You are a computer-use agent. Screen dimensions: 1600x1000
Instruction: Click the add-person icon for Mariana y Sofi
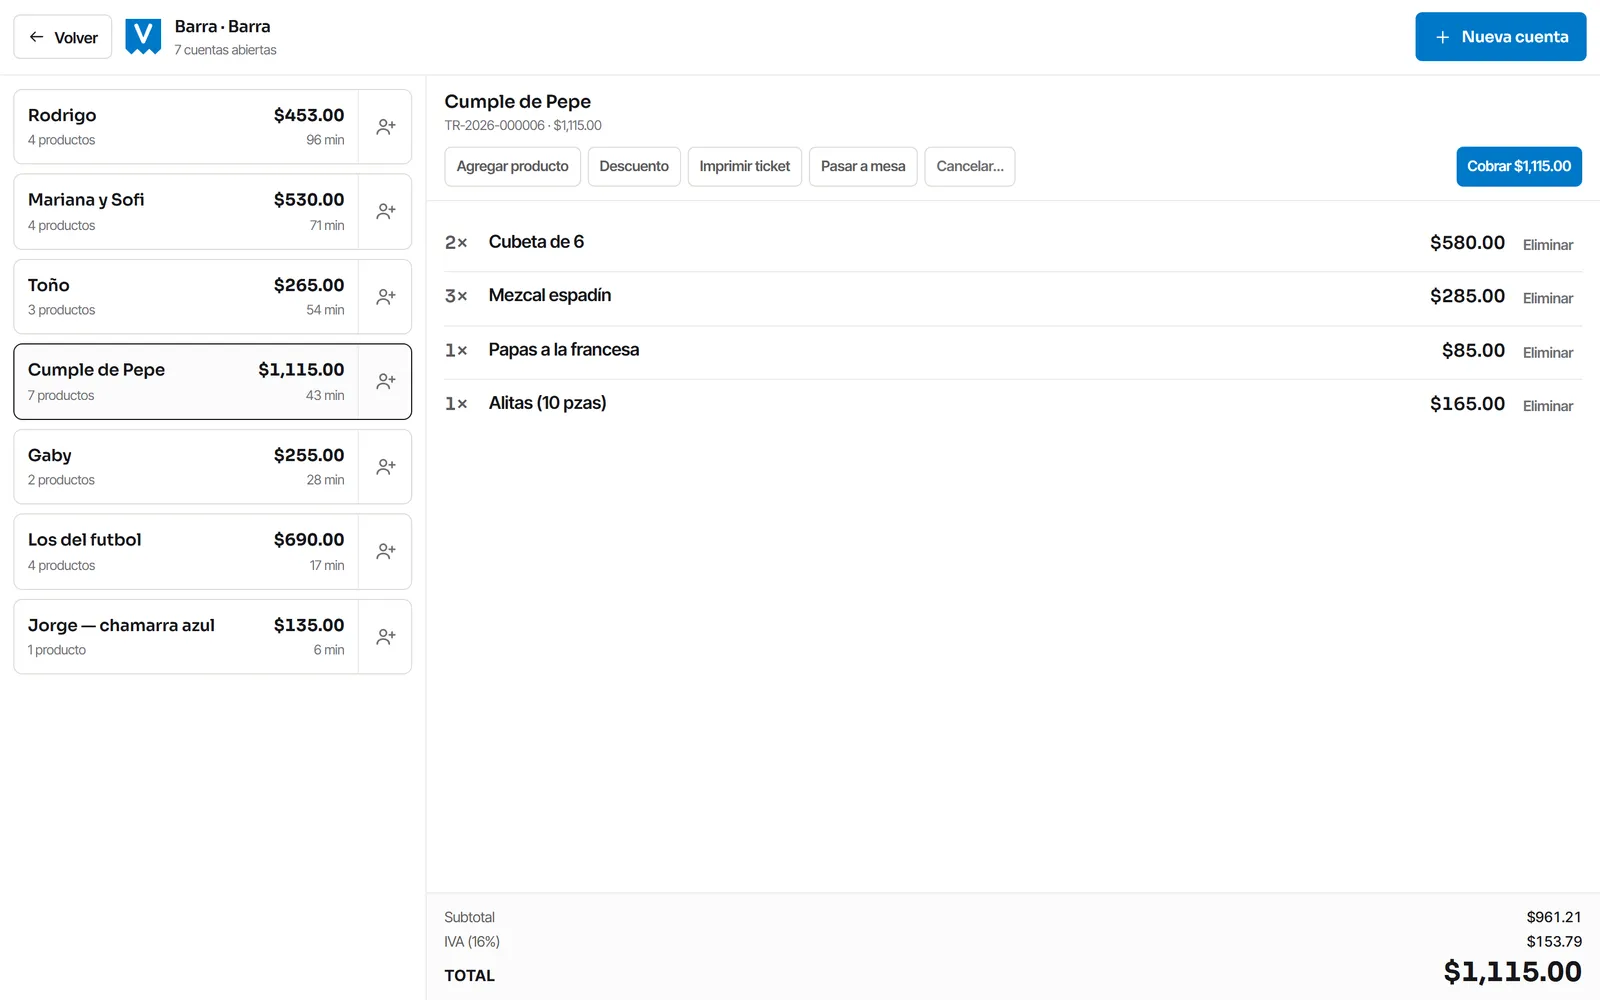(385, 212)
